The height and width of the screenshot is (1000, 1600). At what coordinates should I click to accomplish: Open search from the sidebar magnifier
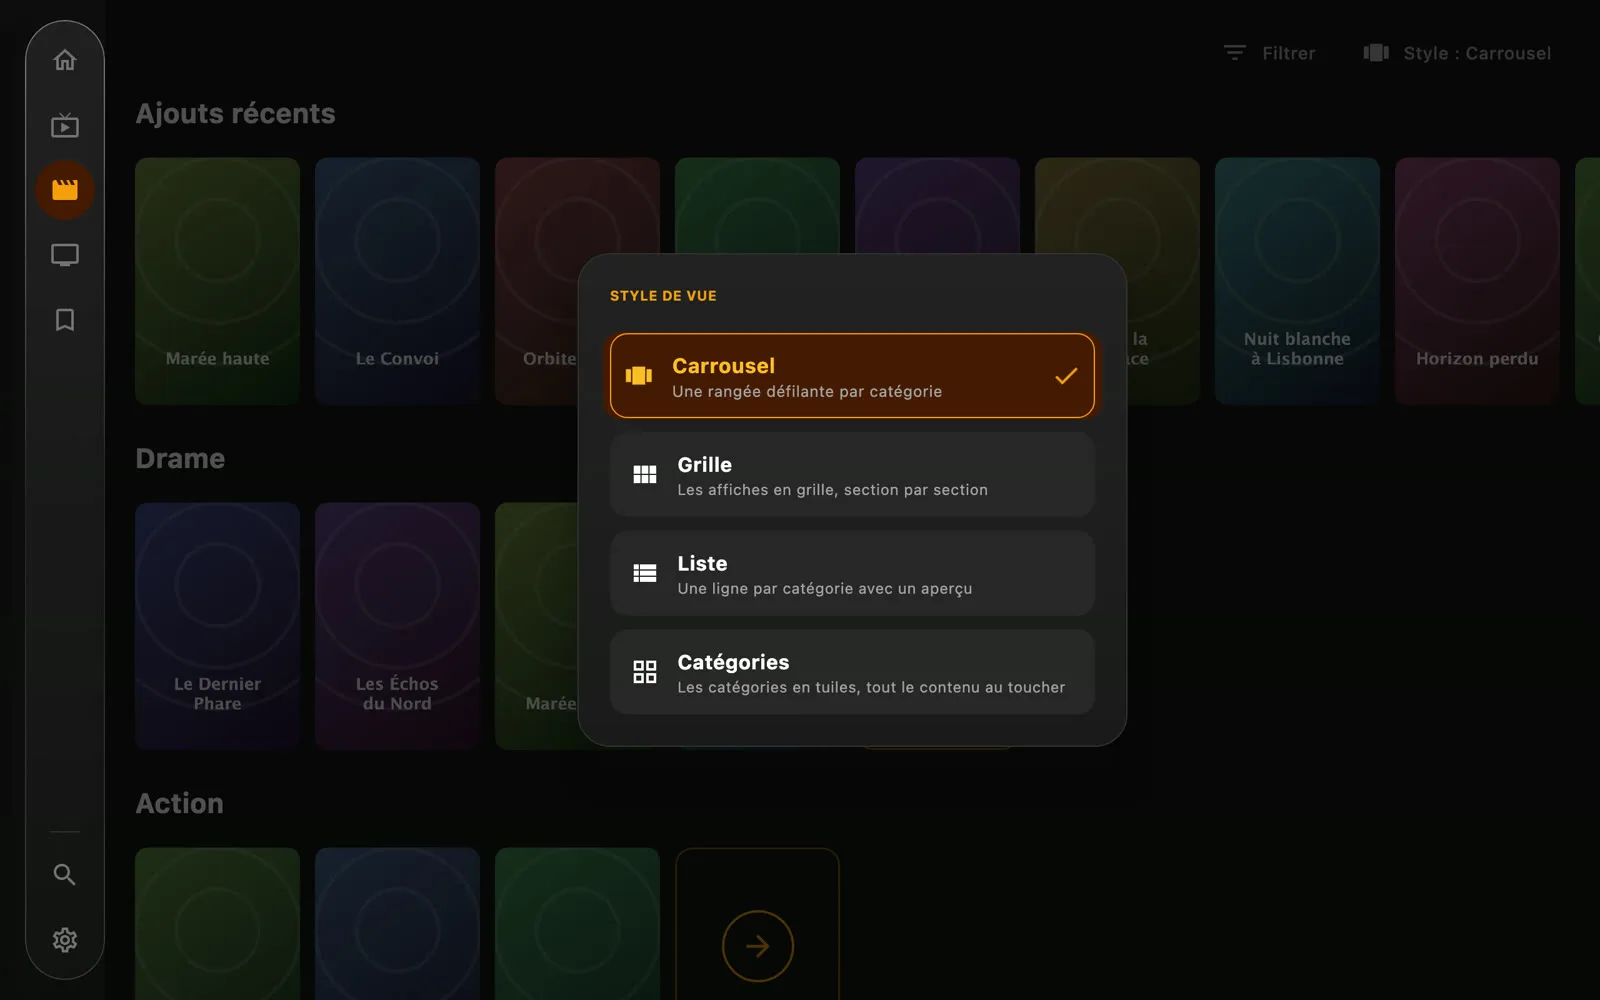click(65, 875)
